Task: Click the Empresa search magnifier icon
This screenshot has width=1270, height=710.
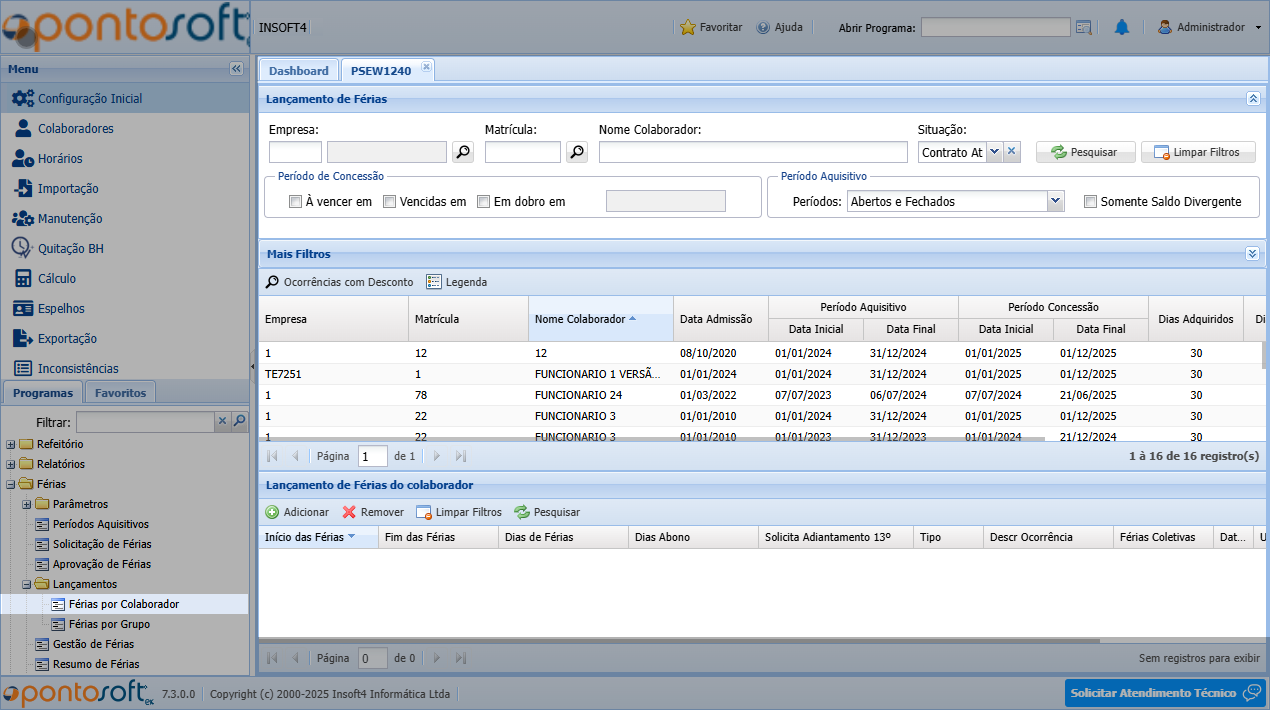Action: click(463, 152)
